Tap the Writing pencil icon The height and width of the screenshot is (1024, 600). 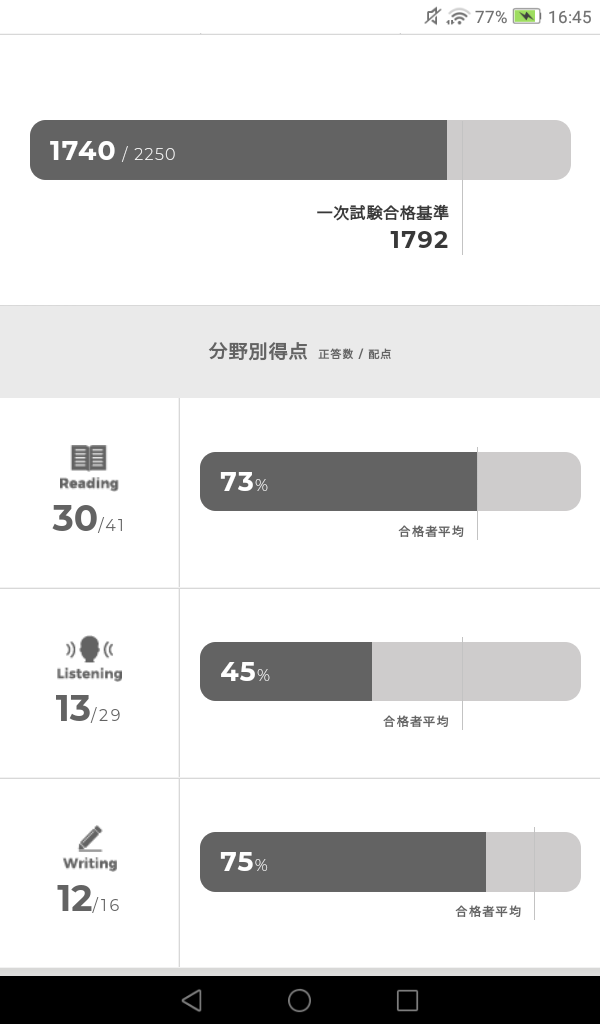[x=90, y=838]
